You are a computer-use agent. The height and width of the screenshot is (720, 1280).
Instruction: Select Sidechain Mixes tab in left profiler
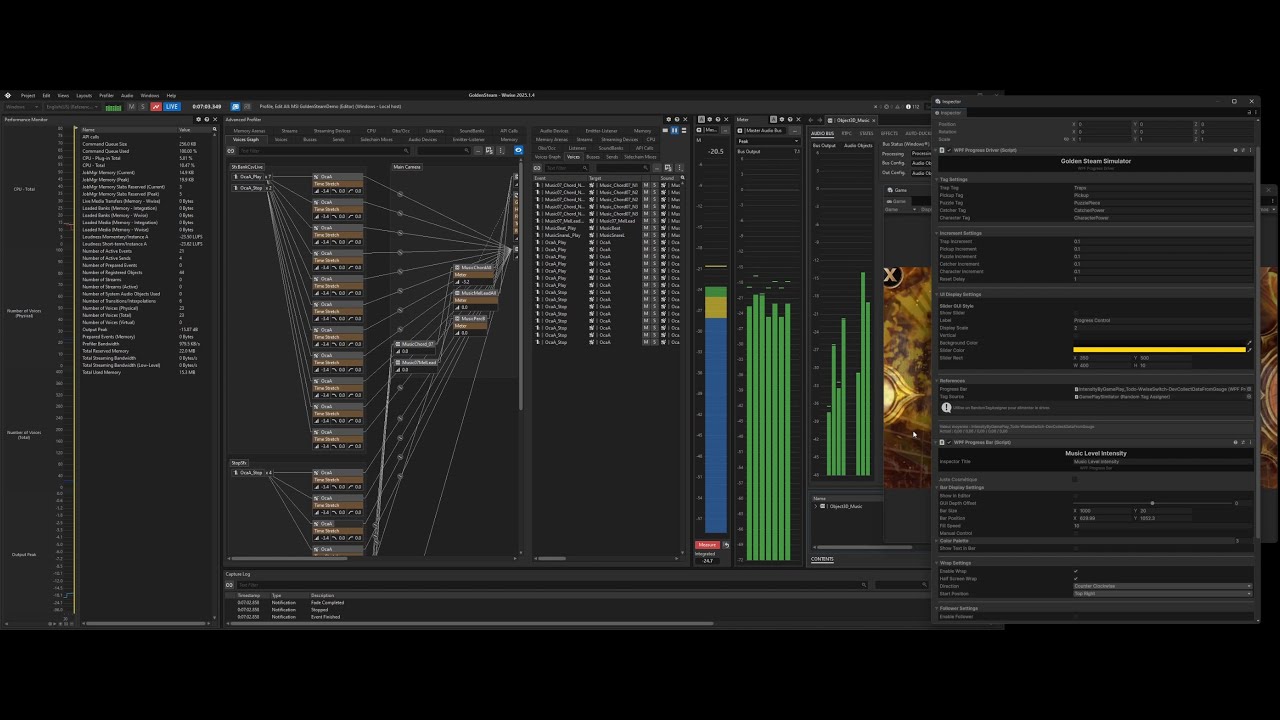pos(376,139)
